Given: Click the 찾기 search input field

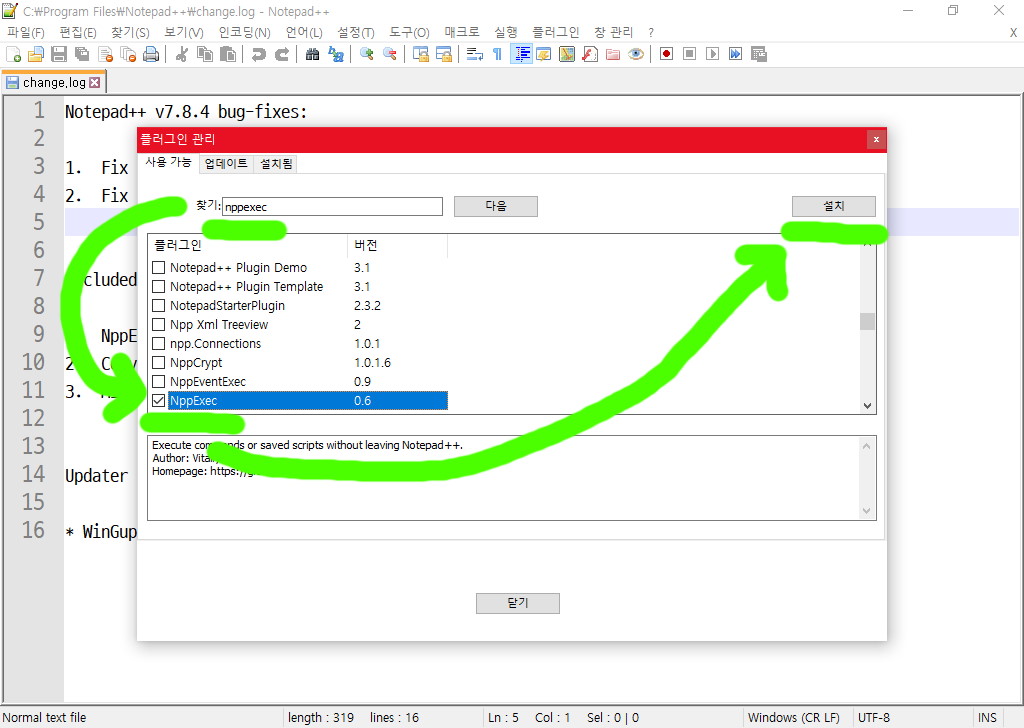Looking at the screenshot, I should pos(332,207).
